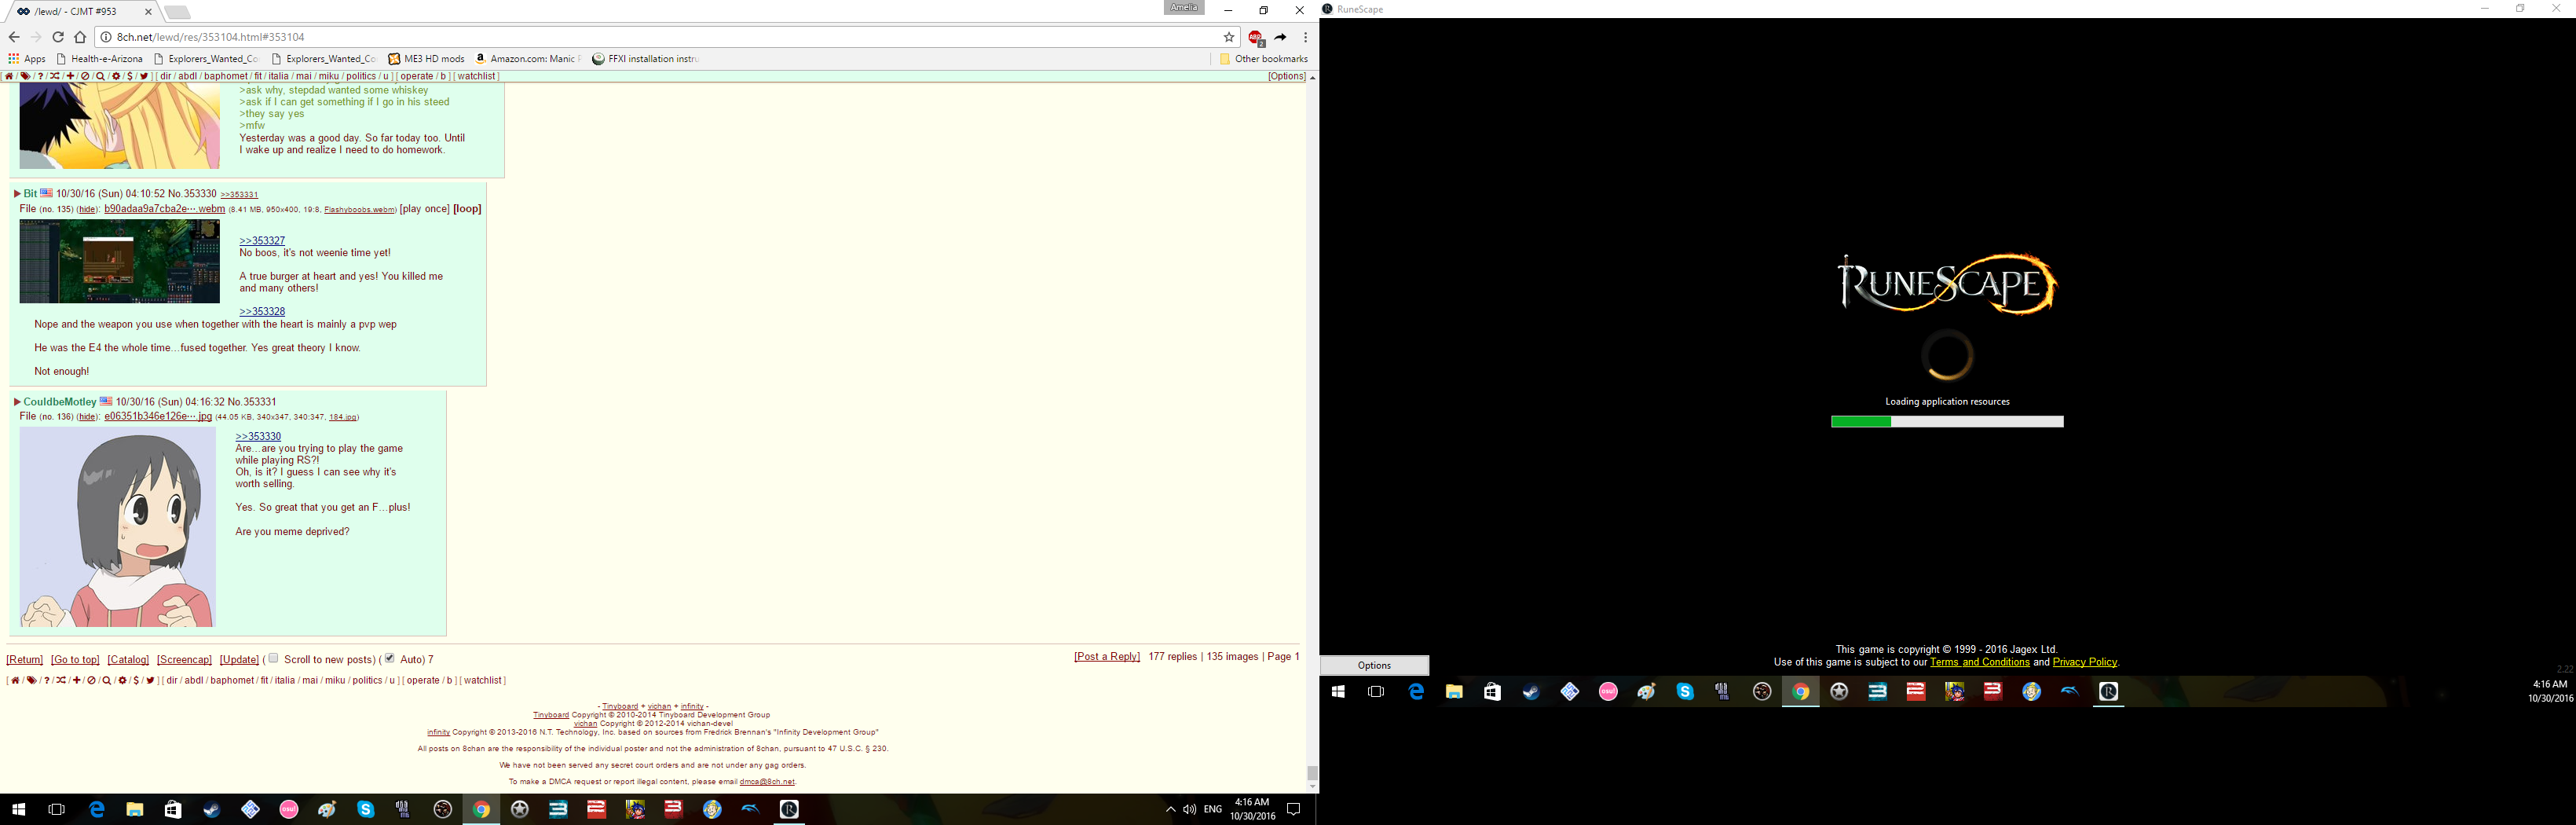Image resolution: width=2576 pixels, height=825 pixels.
Task: Open the home icon in the header board bar
Action: click(x=9, y=76)
